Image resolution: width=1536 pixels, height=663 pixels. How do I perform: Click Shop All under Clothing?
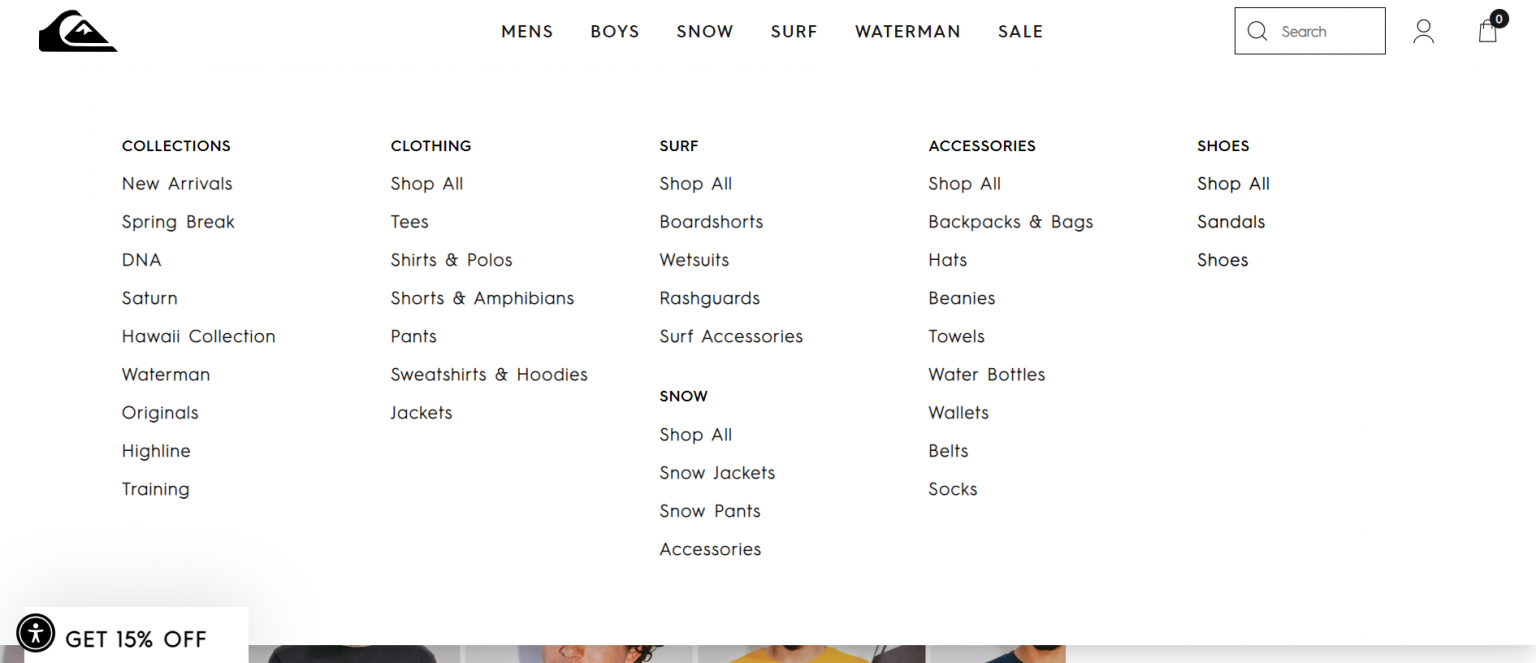(427, 183)
